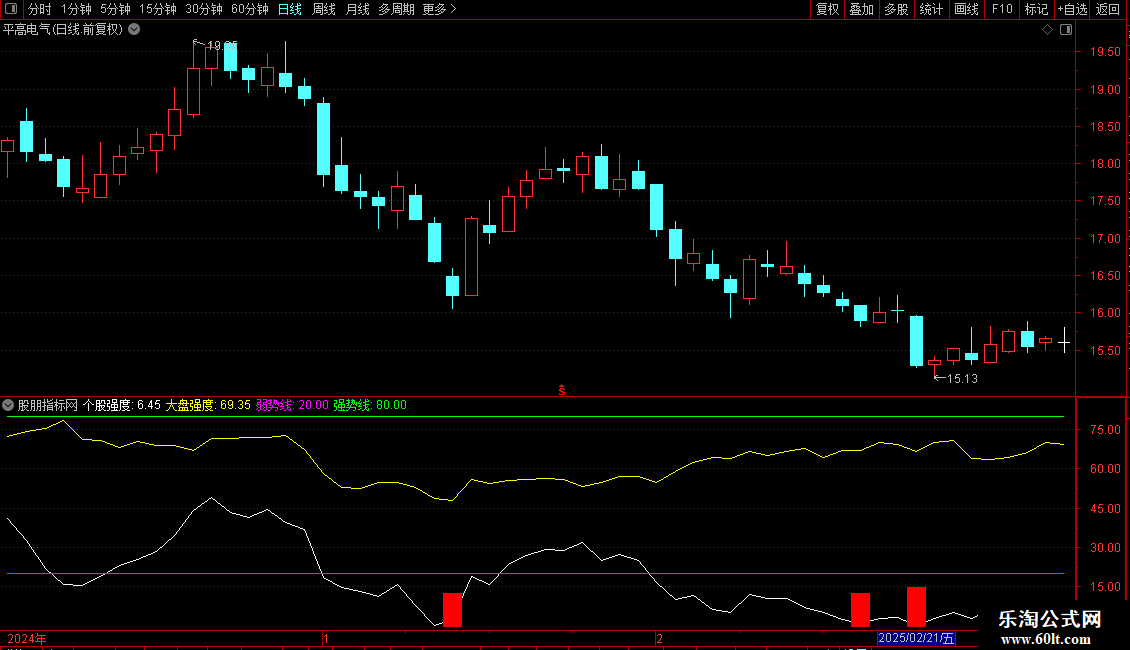Screen dimensions: 1130x650
Task: Click the diamond icon above the price axis
Action: pyautogui.click(x=1047, y=30)
